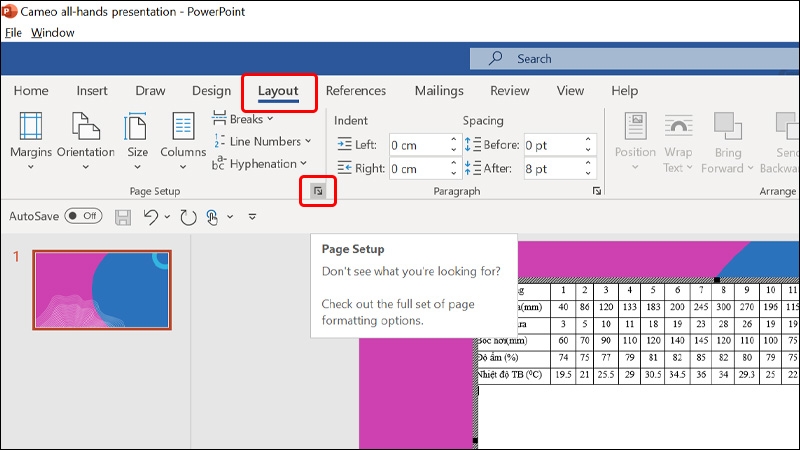The width and height of the screenshot is (800, 450).
Task: Click the Search magnifier icon
Action: click(495, 58)
